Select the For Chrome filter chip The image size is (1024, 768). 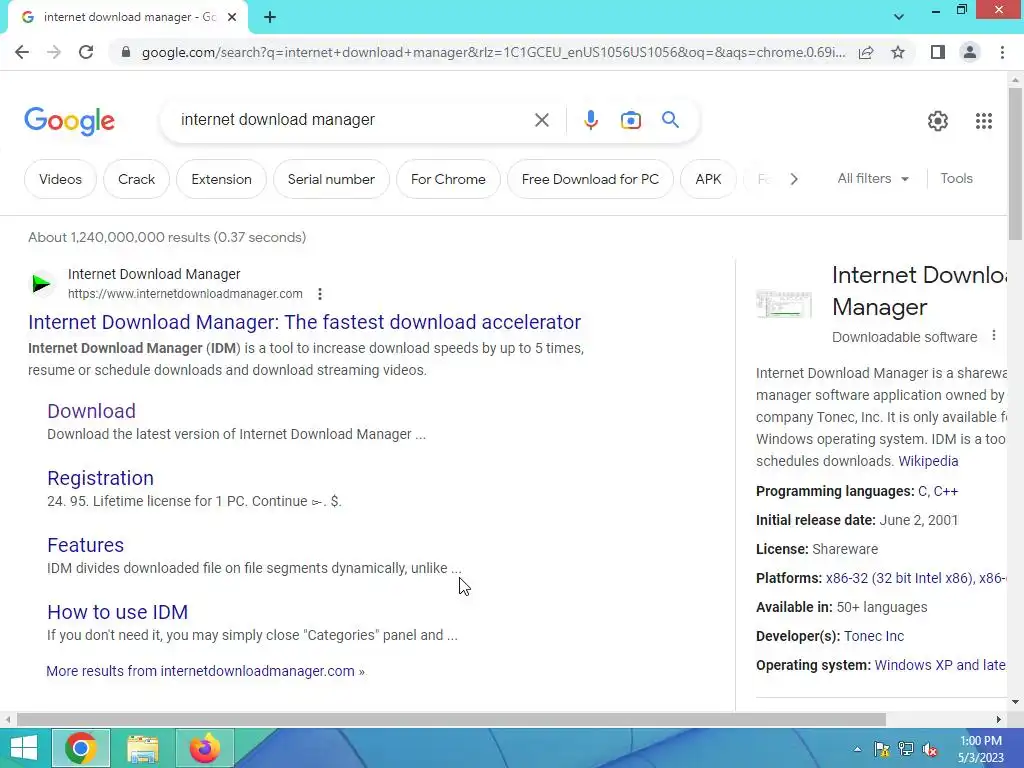448,179
